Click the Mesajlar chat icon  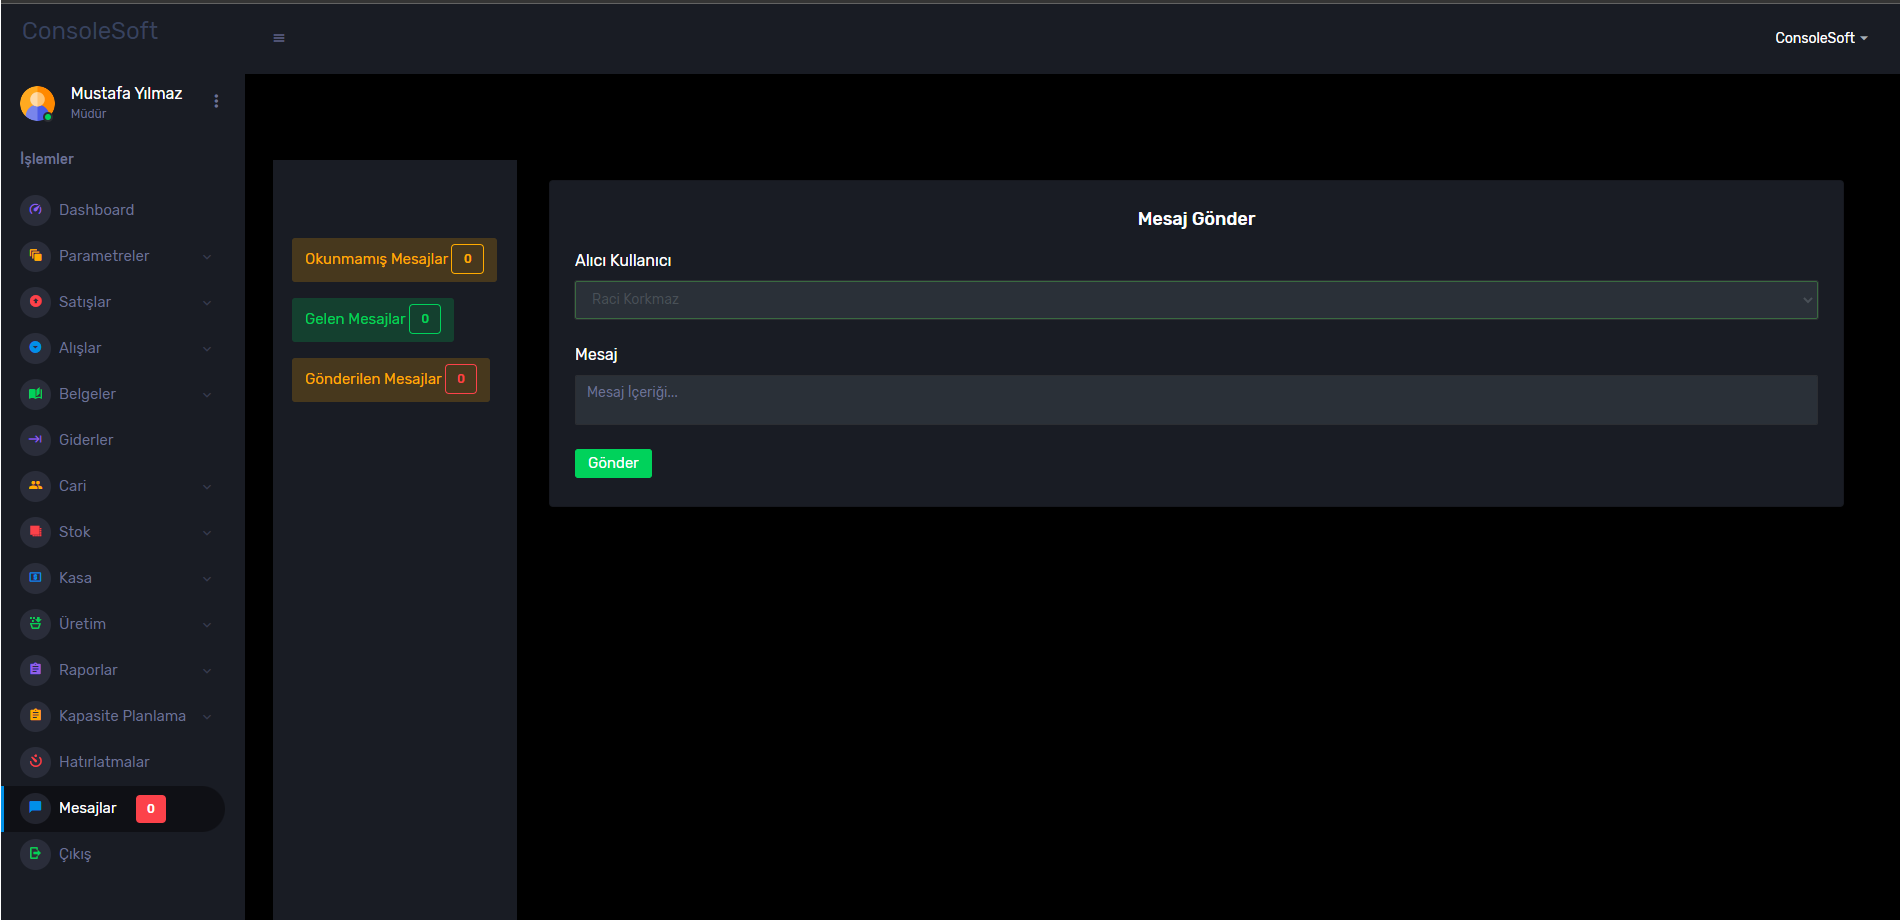point(35,808)
